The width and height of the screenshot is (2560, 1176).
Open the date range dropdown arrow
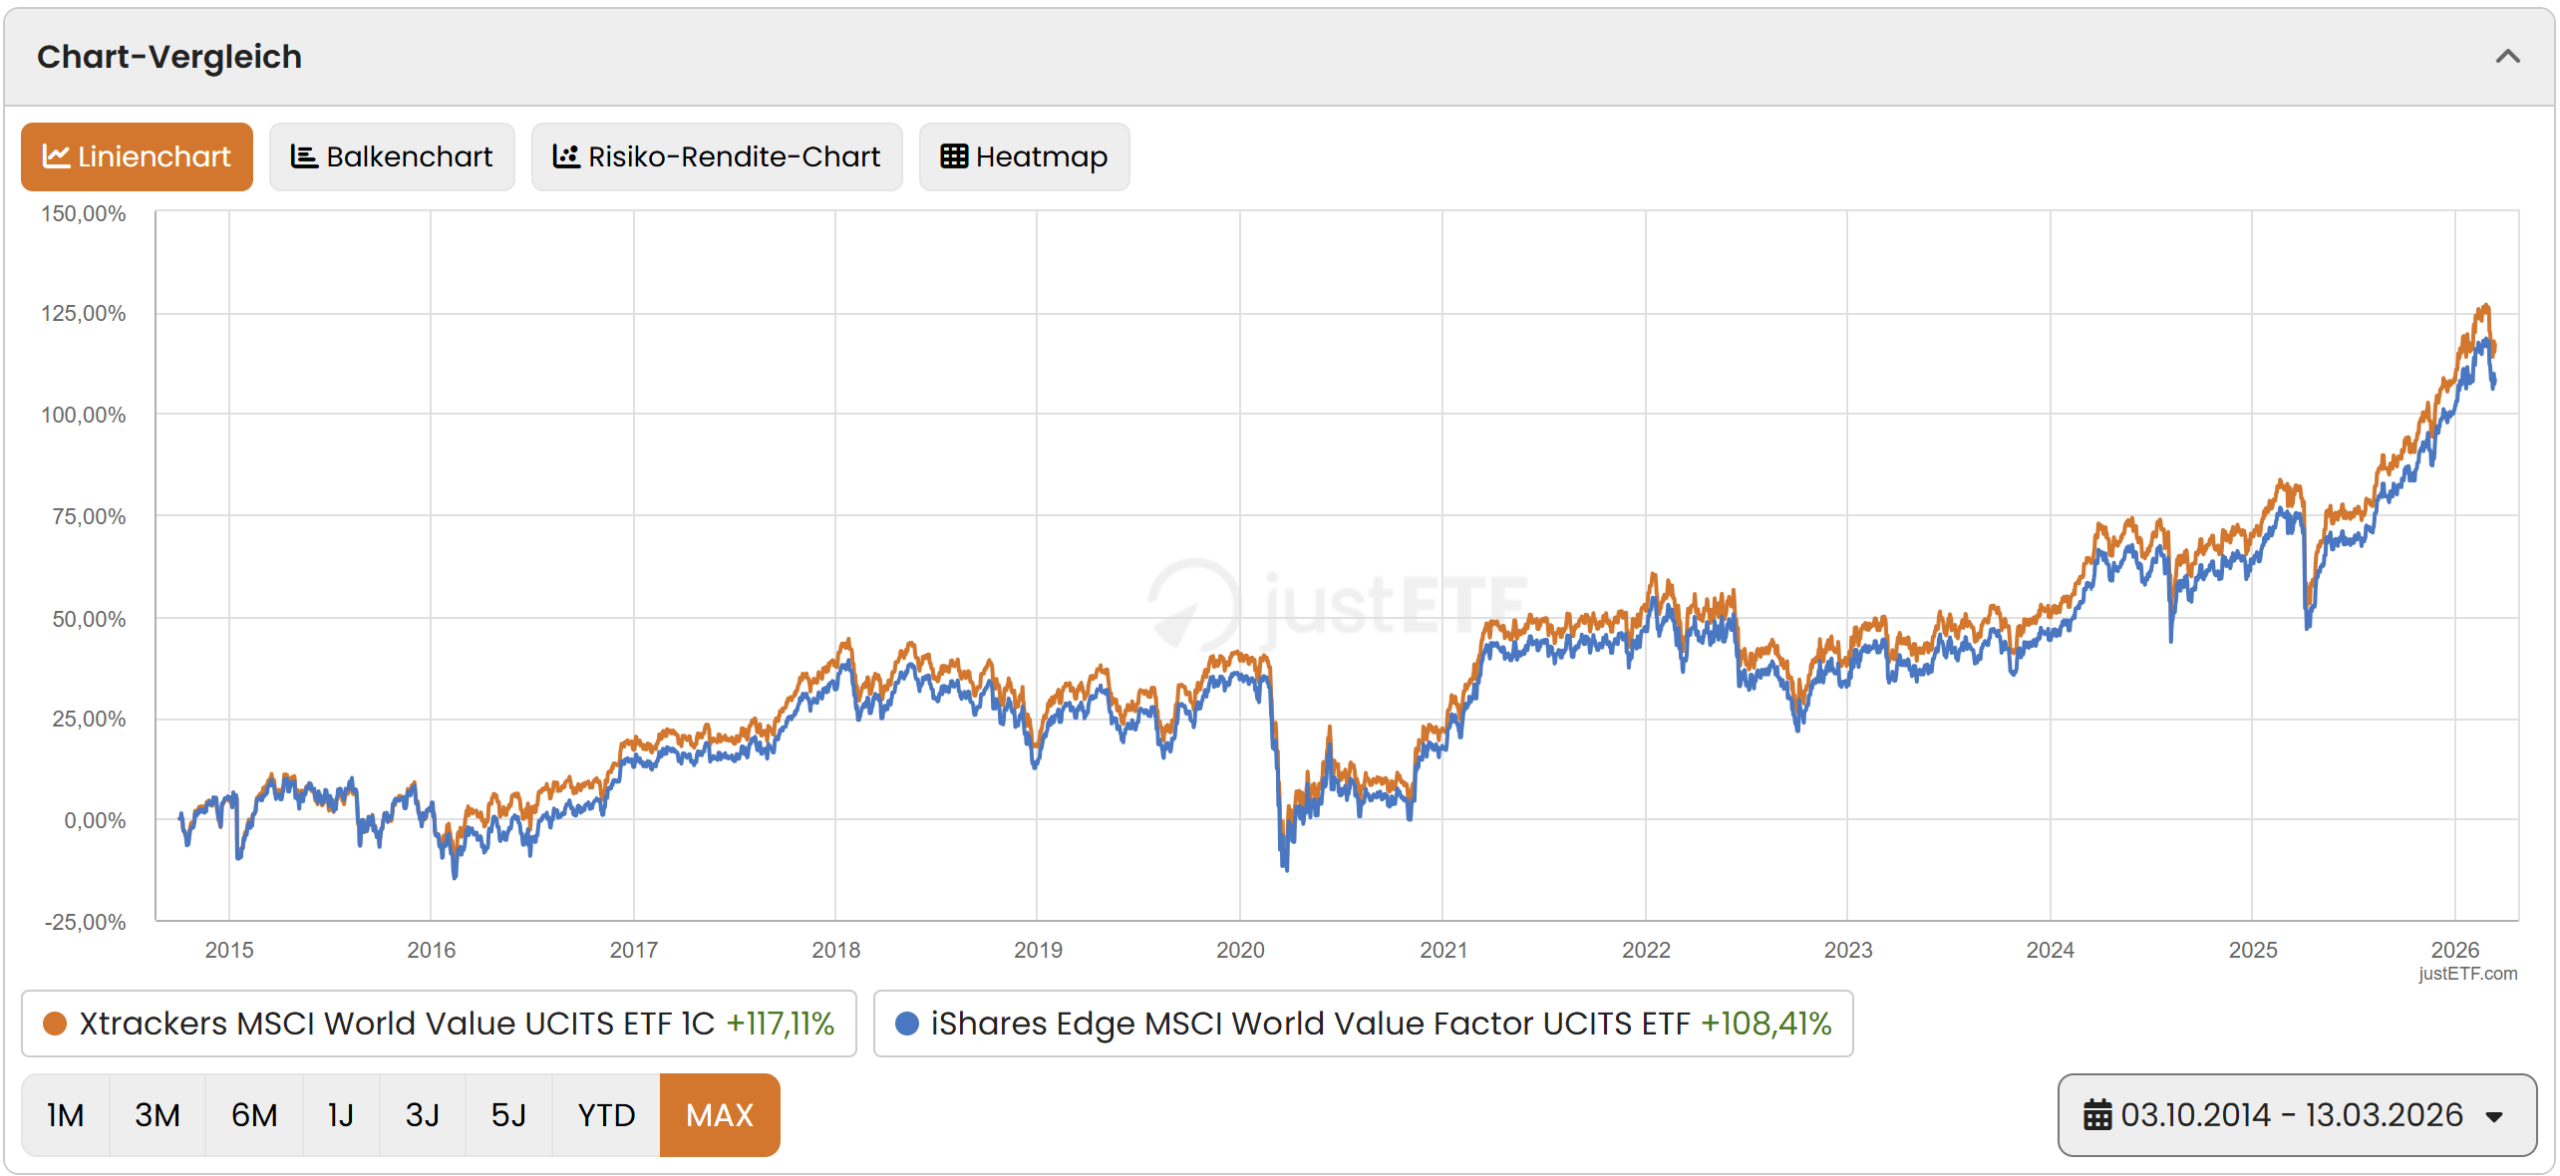click(x=2495, y=1117)
